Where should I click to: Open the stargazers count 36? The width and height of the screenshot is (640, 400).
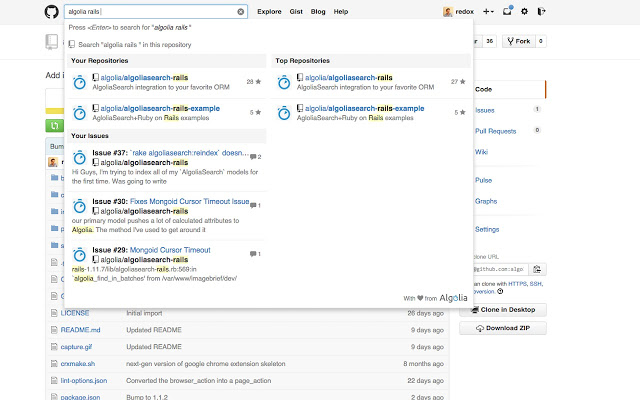(490, 41)
